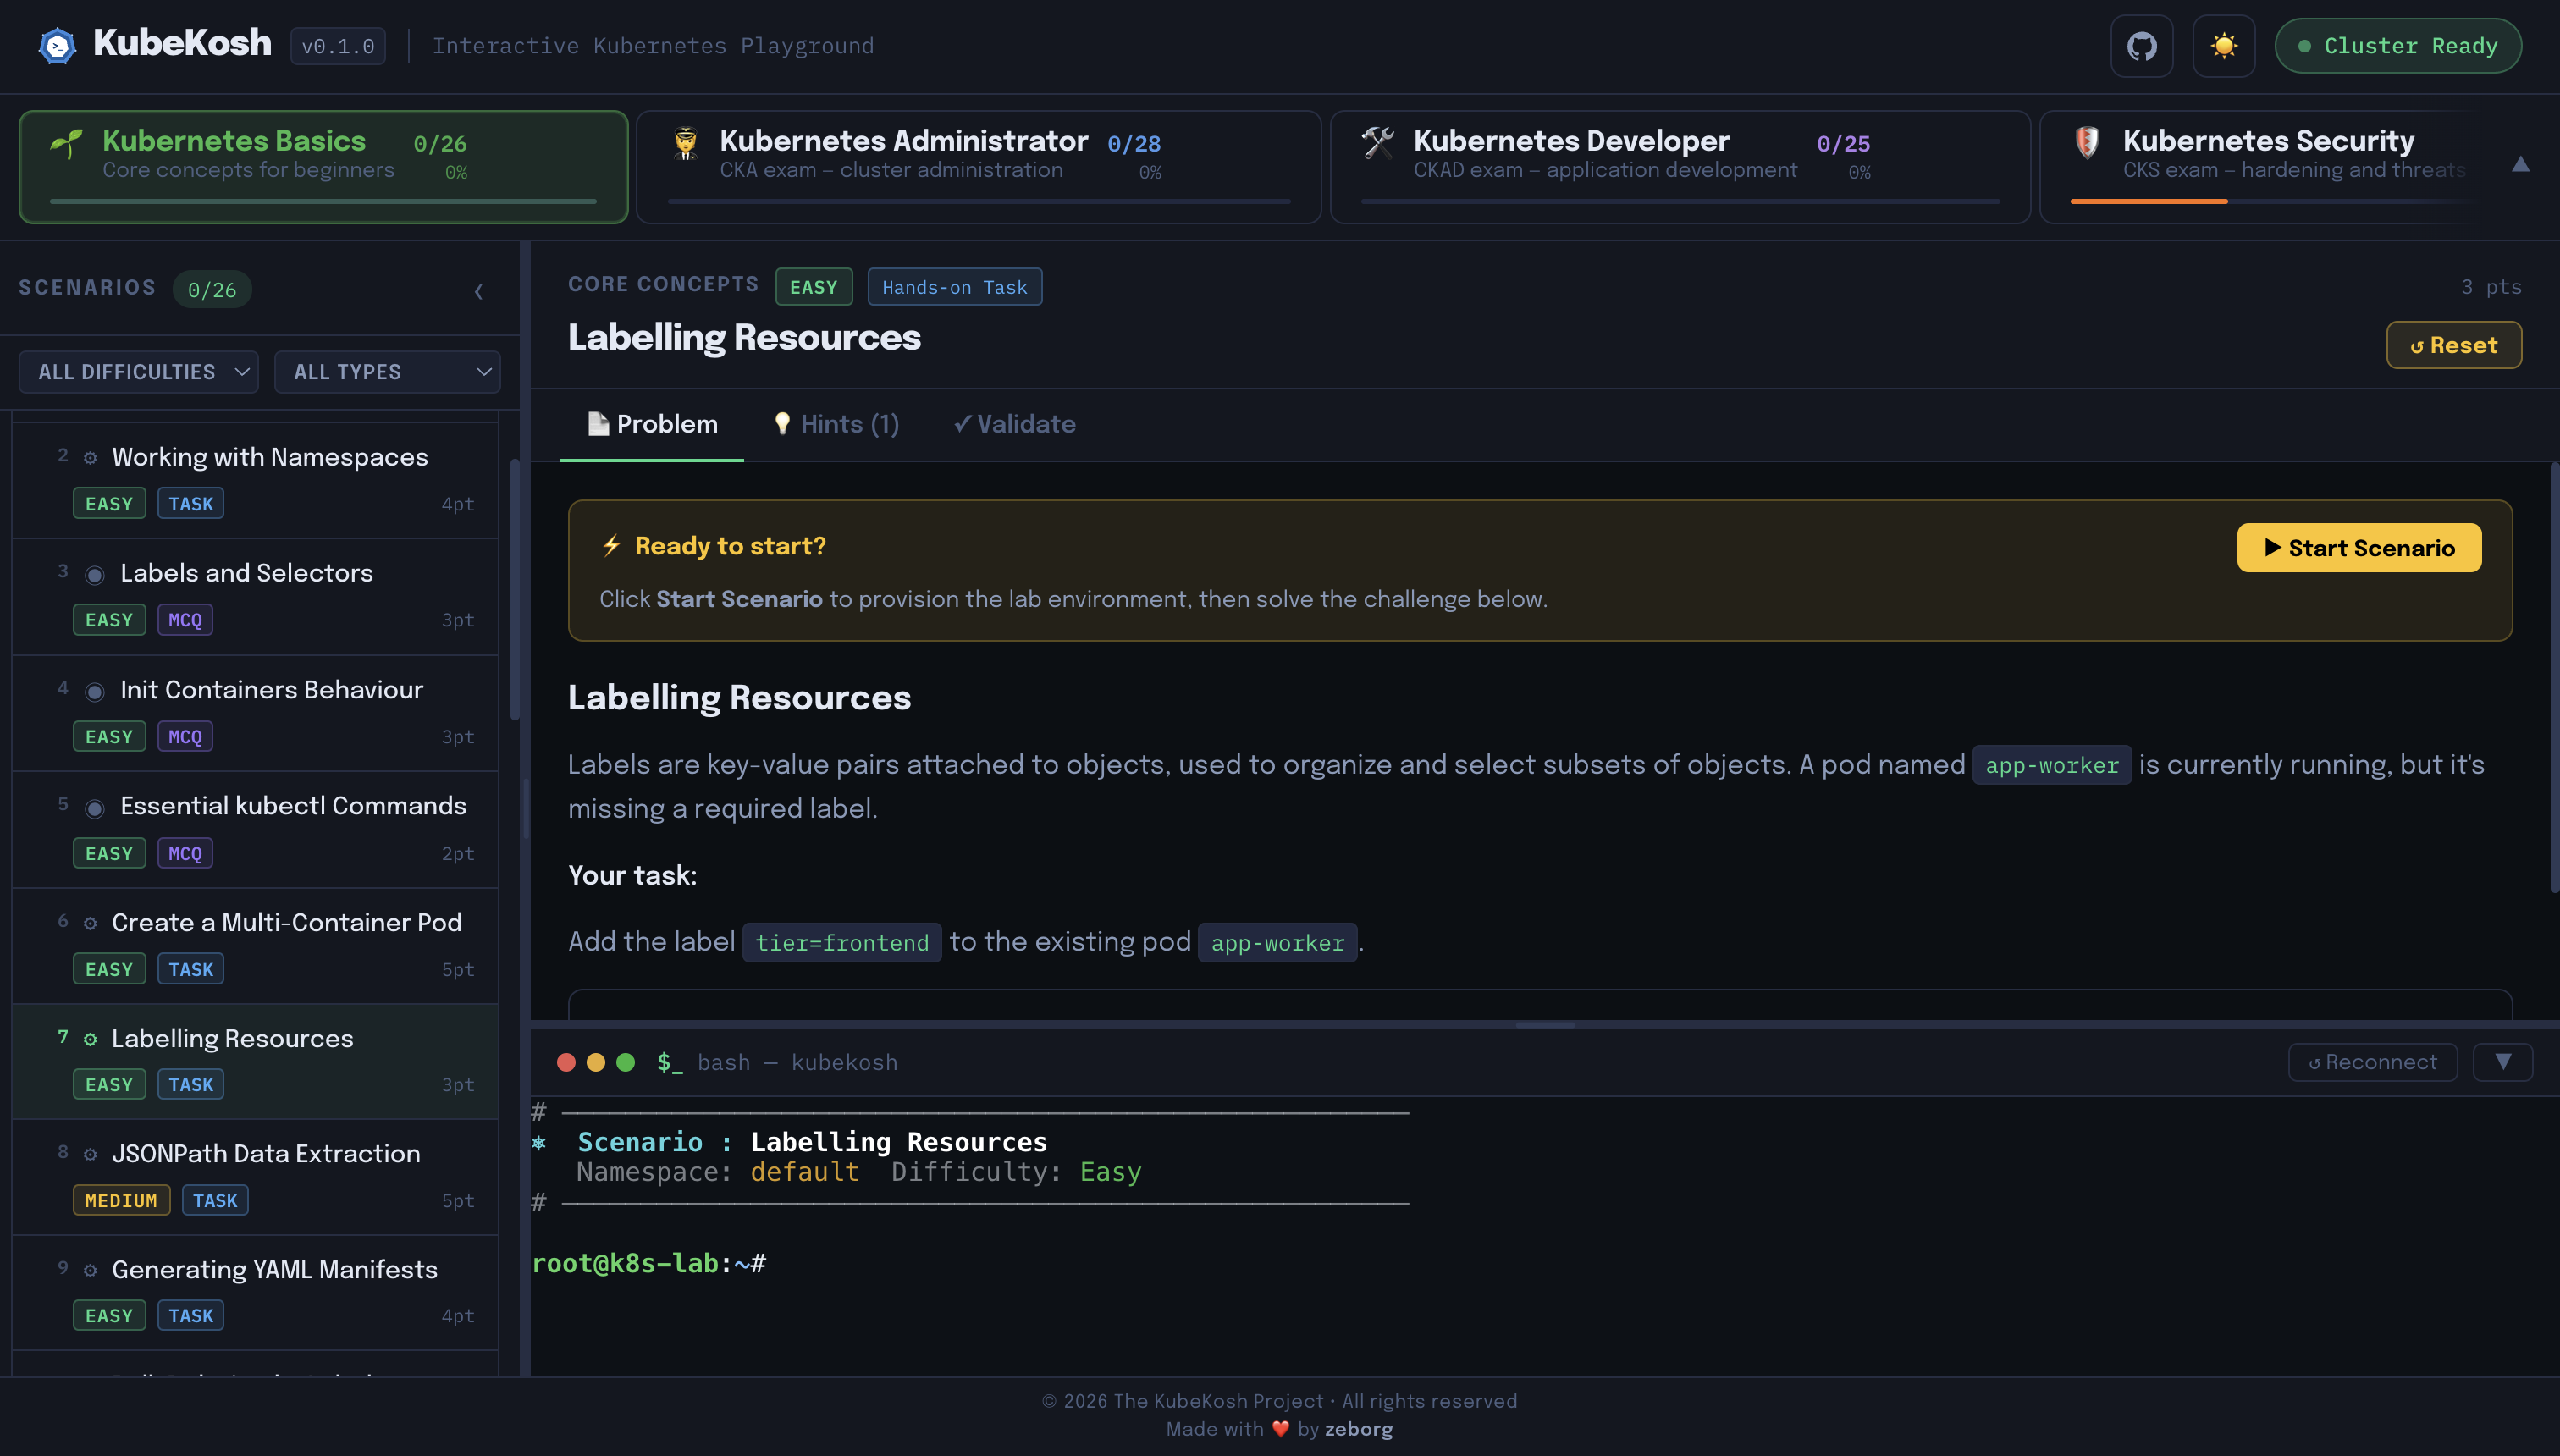Click the tier=frontend label code chip
The image size is (2560, 1456).
[841, 943]
